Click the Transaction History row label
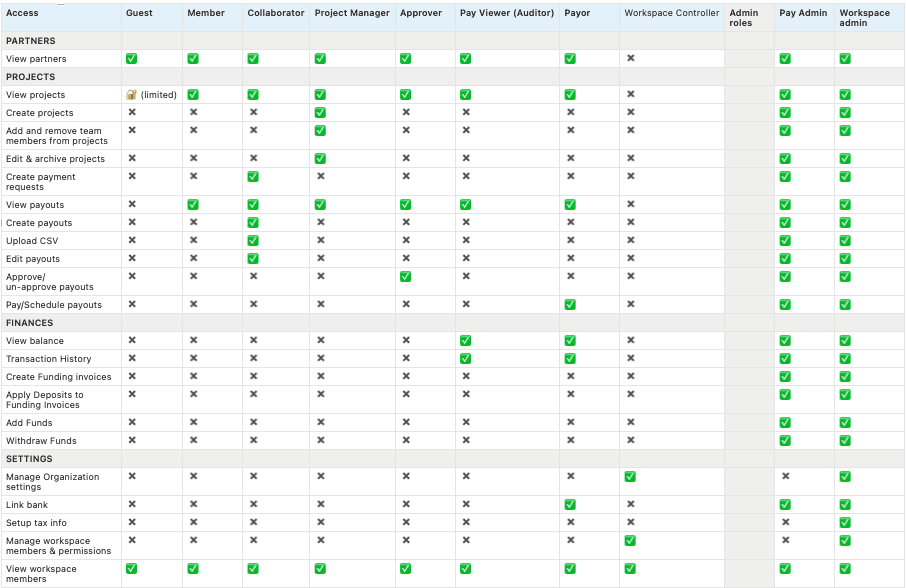The width and height of the screenshot is (906, 588). click(49, 359)
